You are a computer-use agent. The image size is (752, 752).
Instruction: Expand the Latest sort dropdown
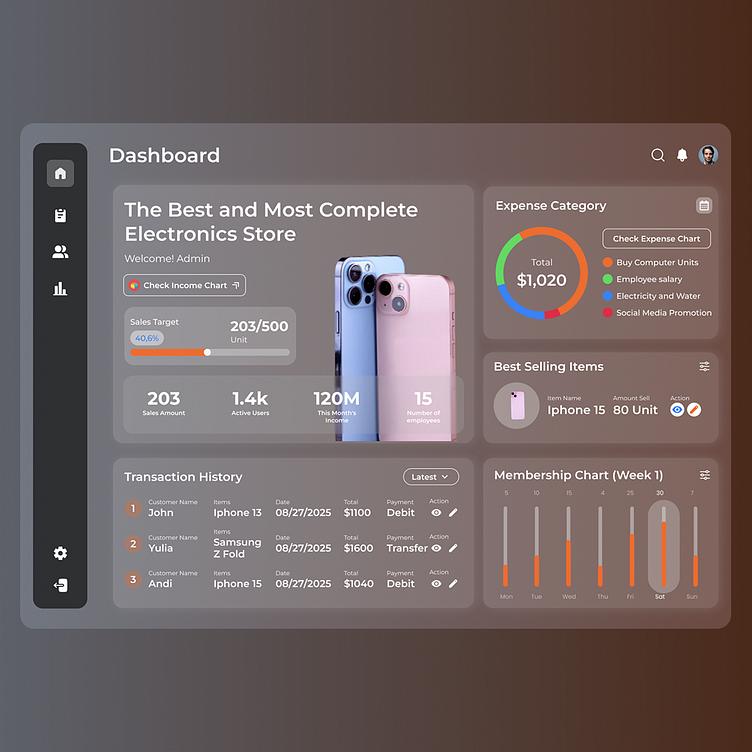(x=431, y=477)
